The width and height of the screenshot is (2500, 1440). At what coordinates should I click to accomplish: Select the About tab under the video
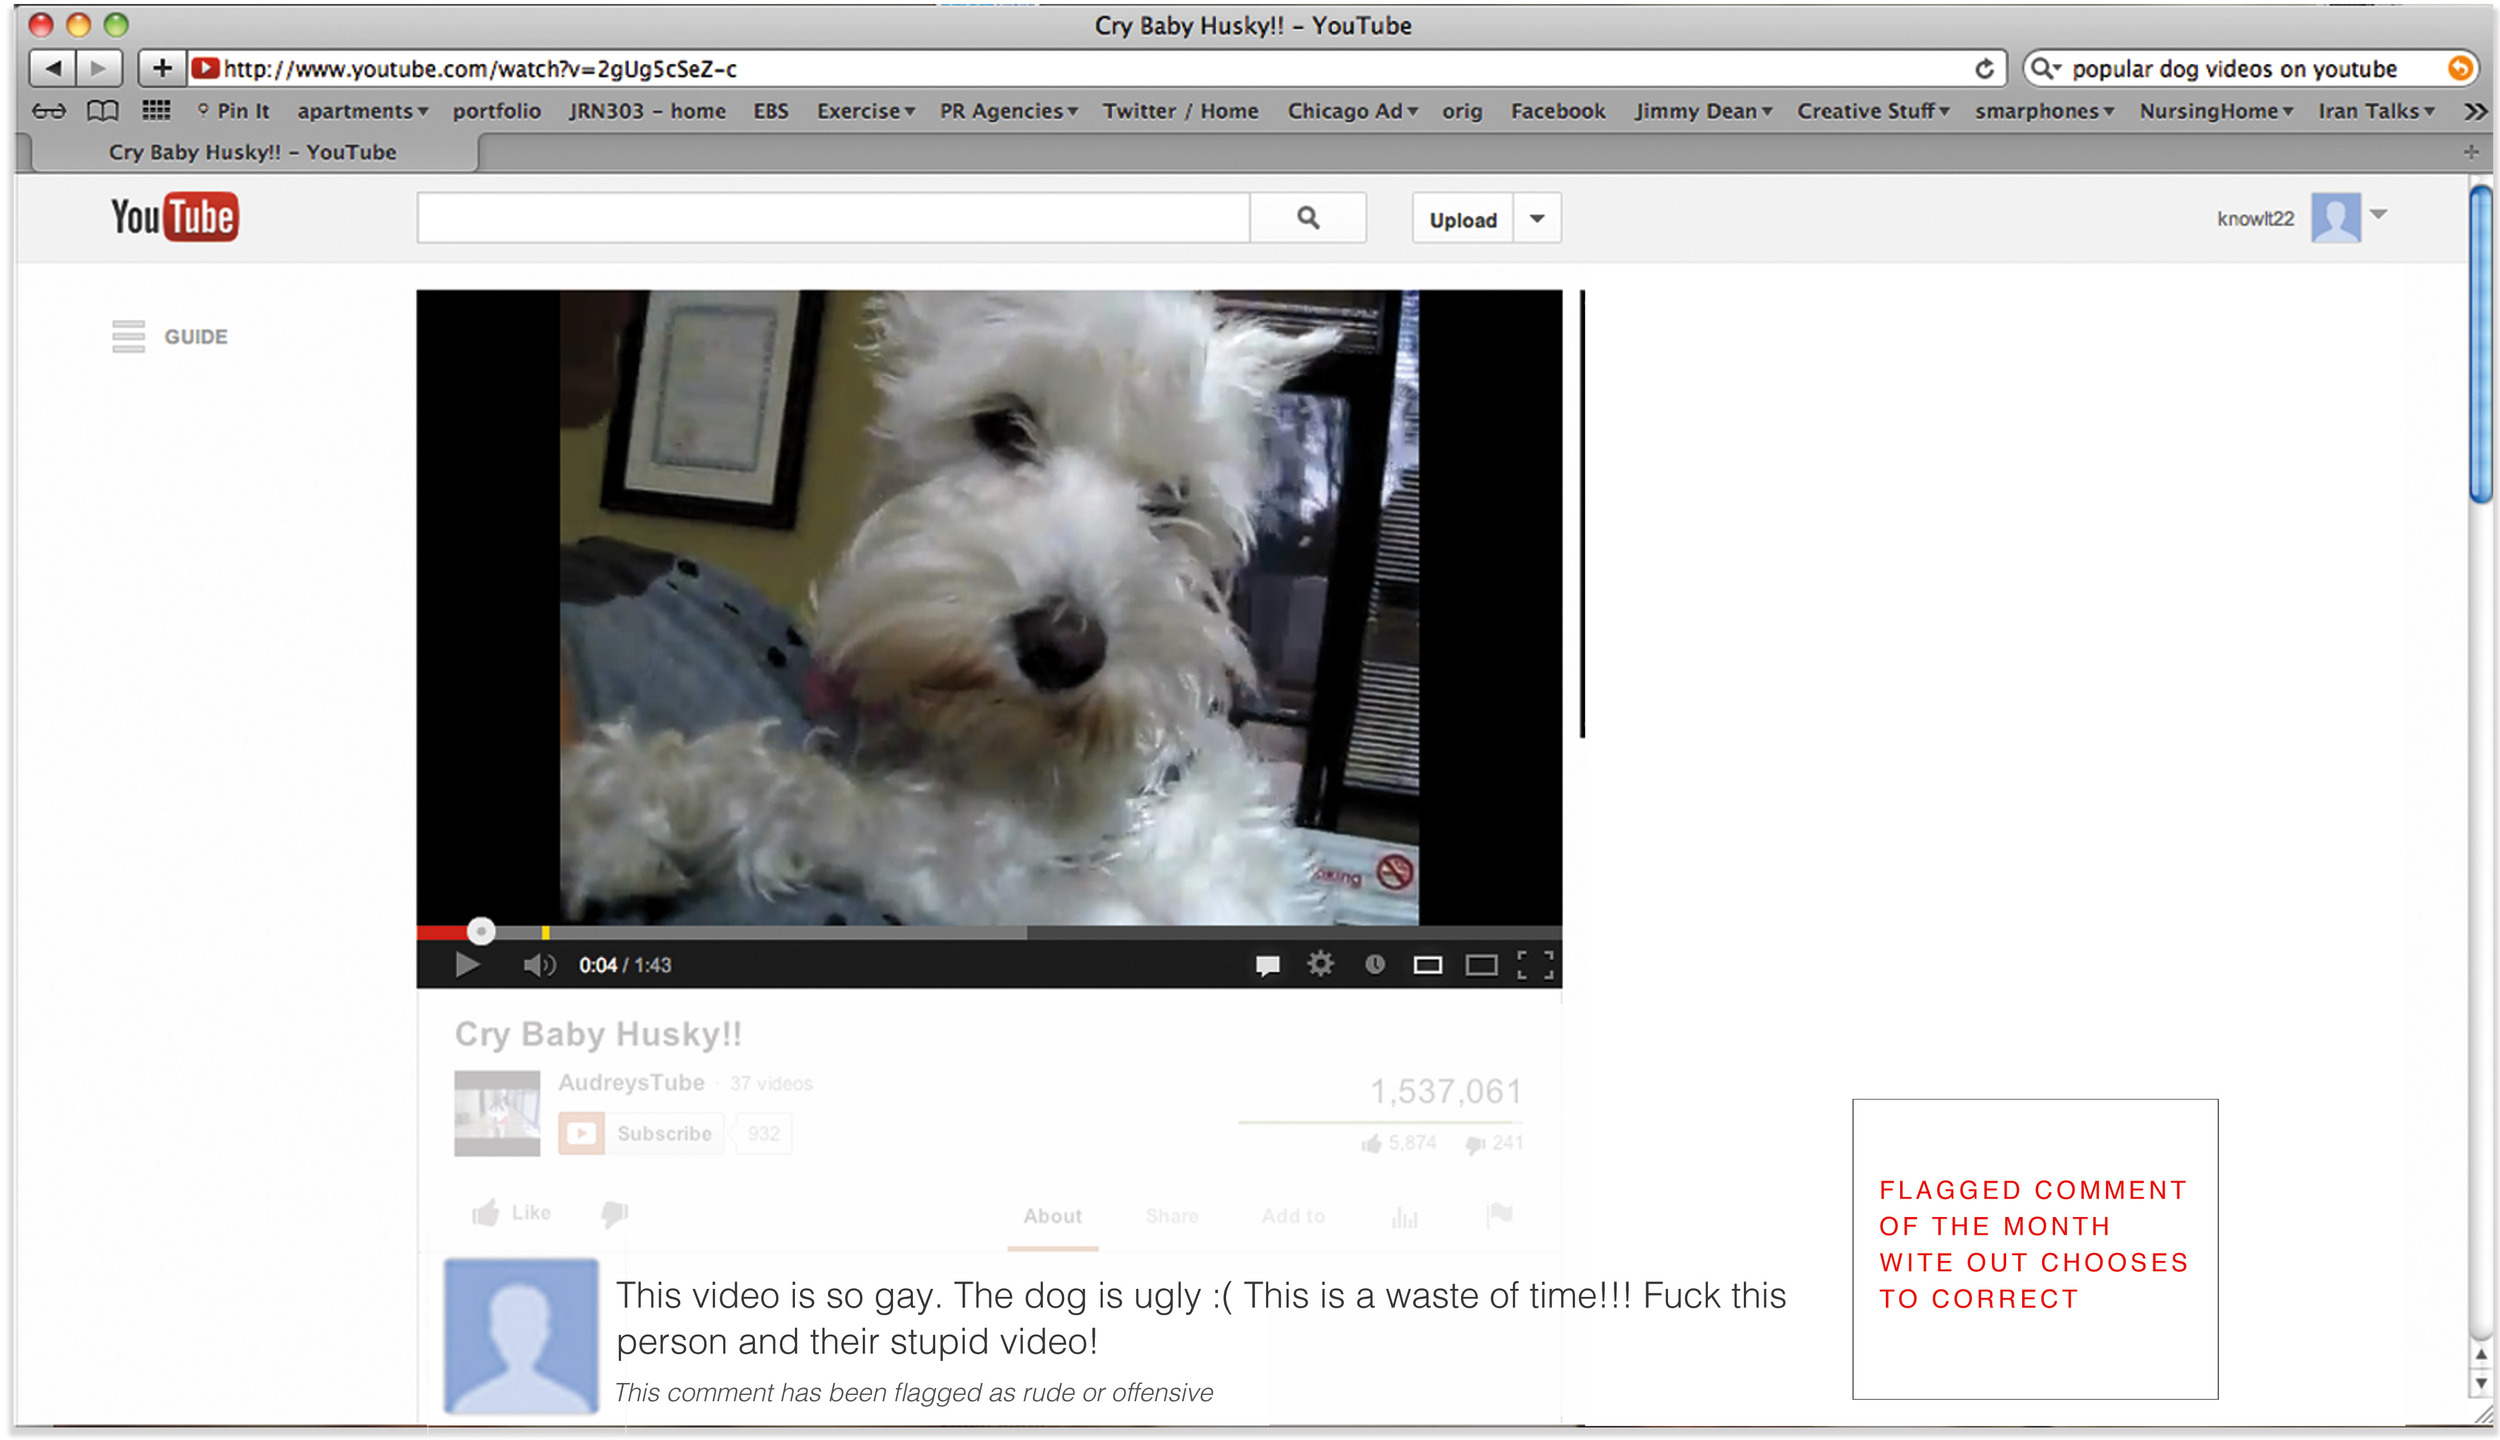tap(1051, 1215)
